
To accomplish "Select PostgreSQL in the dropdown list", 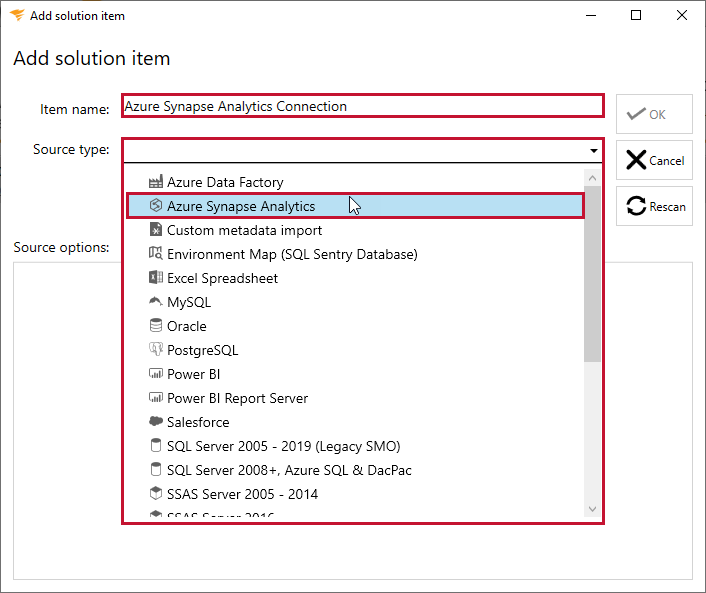I will 355,350.
